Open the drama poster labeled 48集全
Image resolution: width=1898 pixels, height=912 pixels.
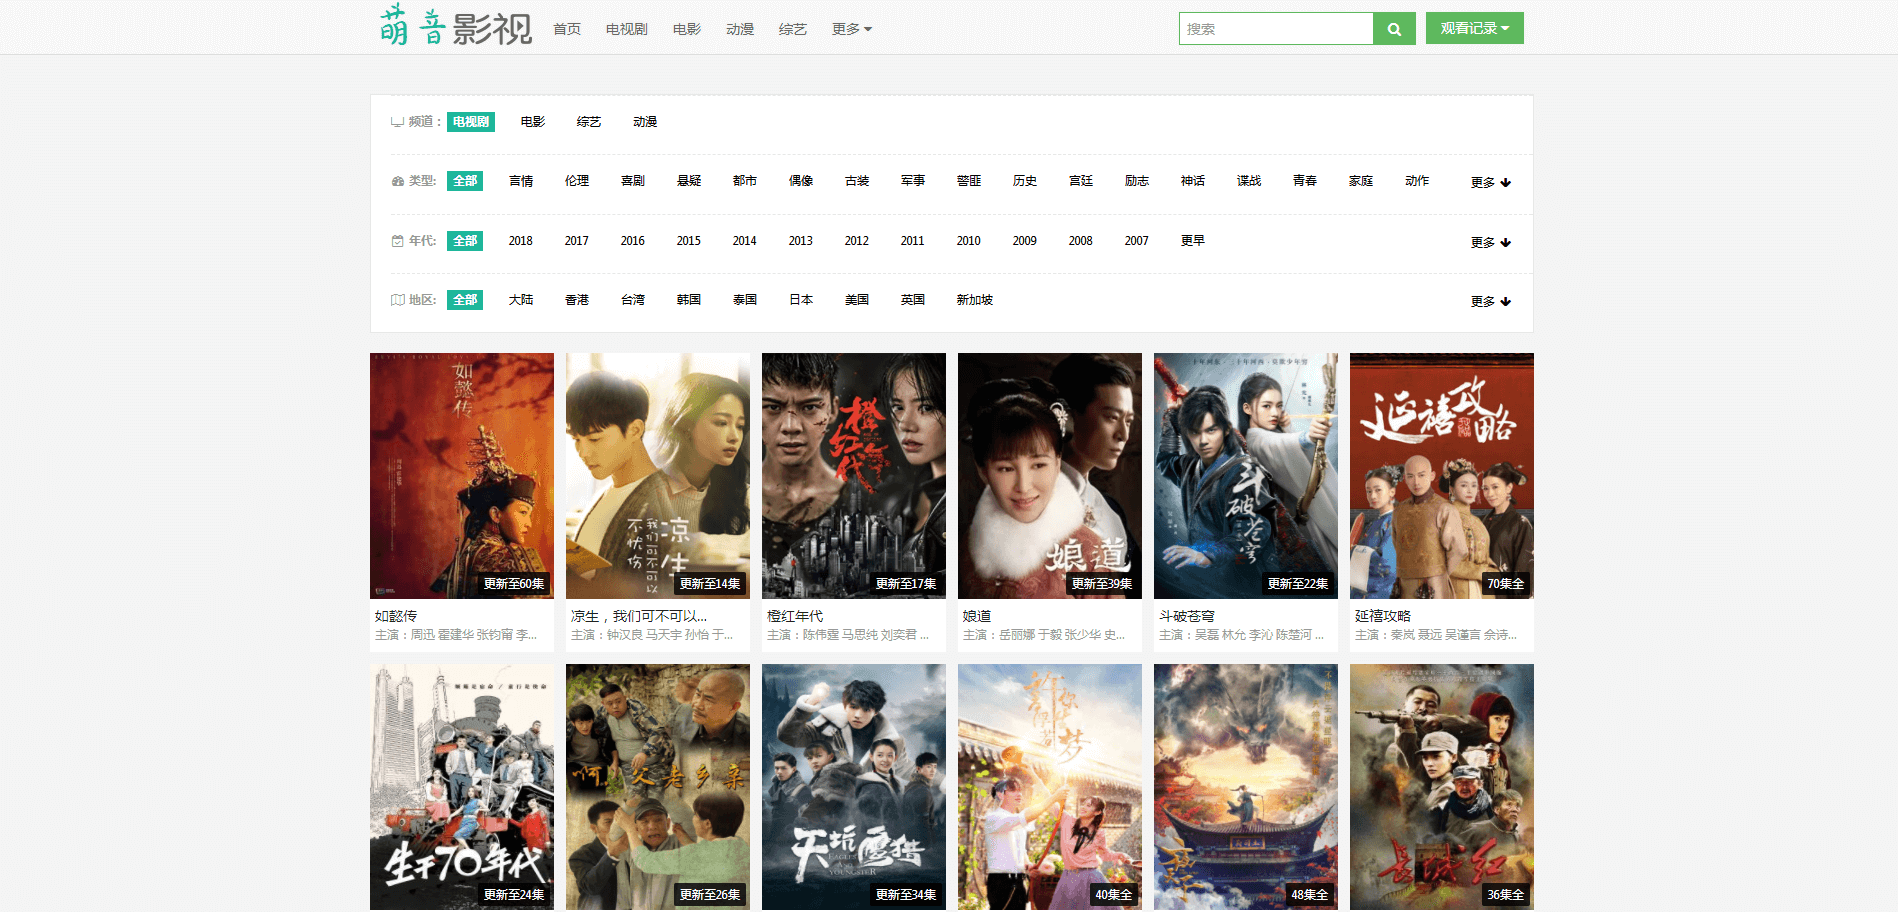pyautogui.click(x=1246, y=787)
